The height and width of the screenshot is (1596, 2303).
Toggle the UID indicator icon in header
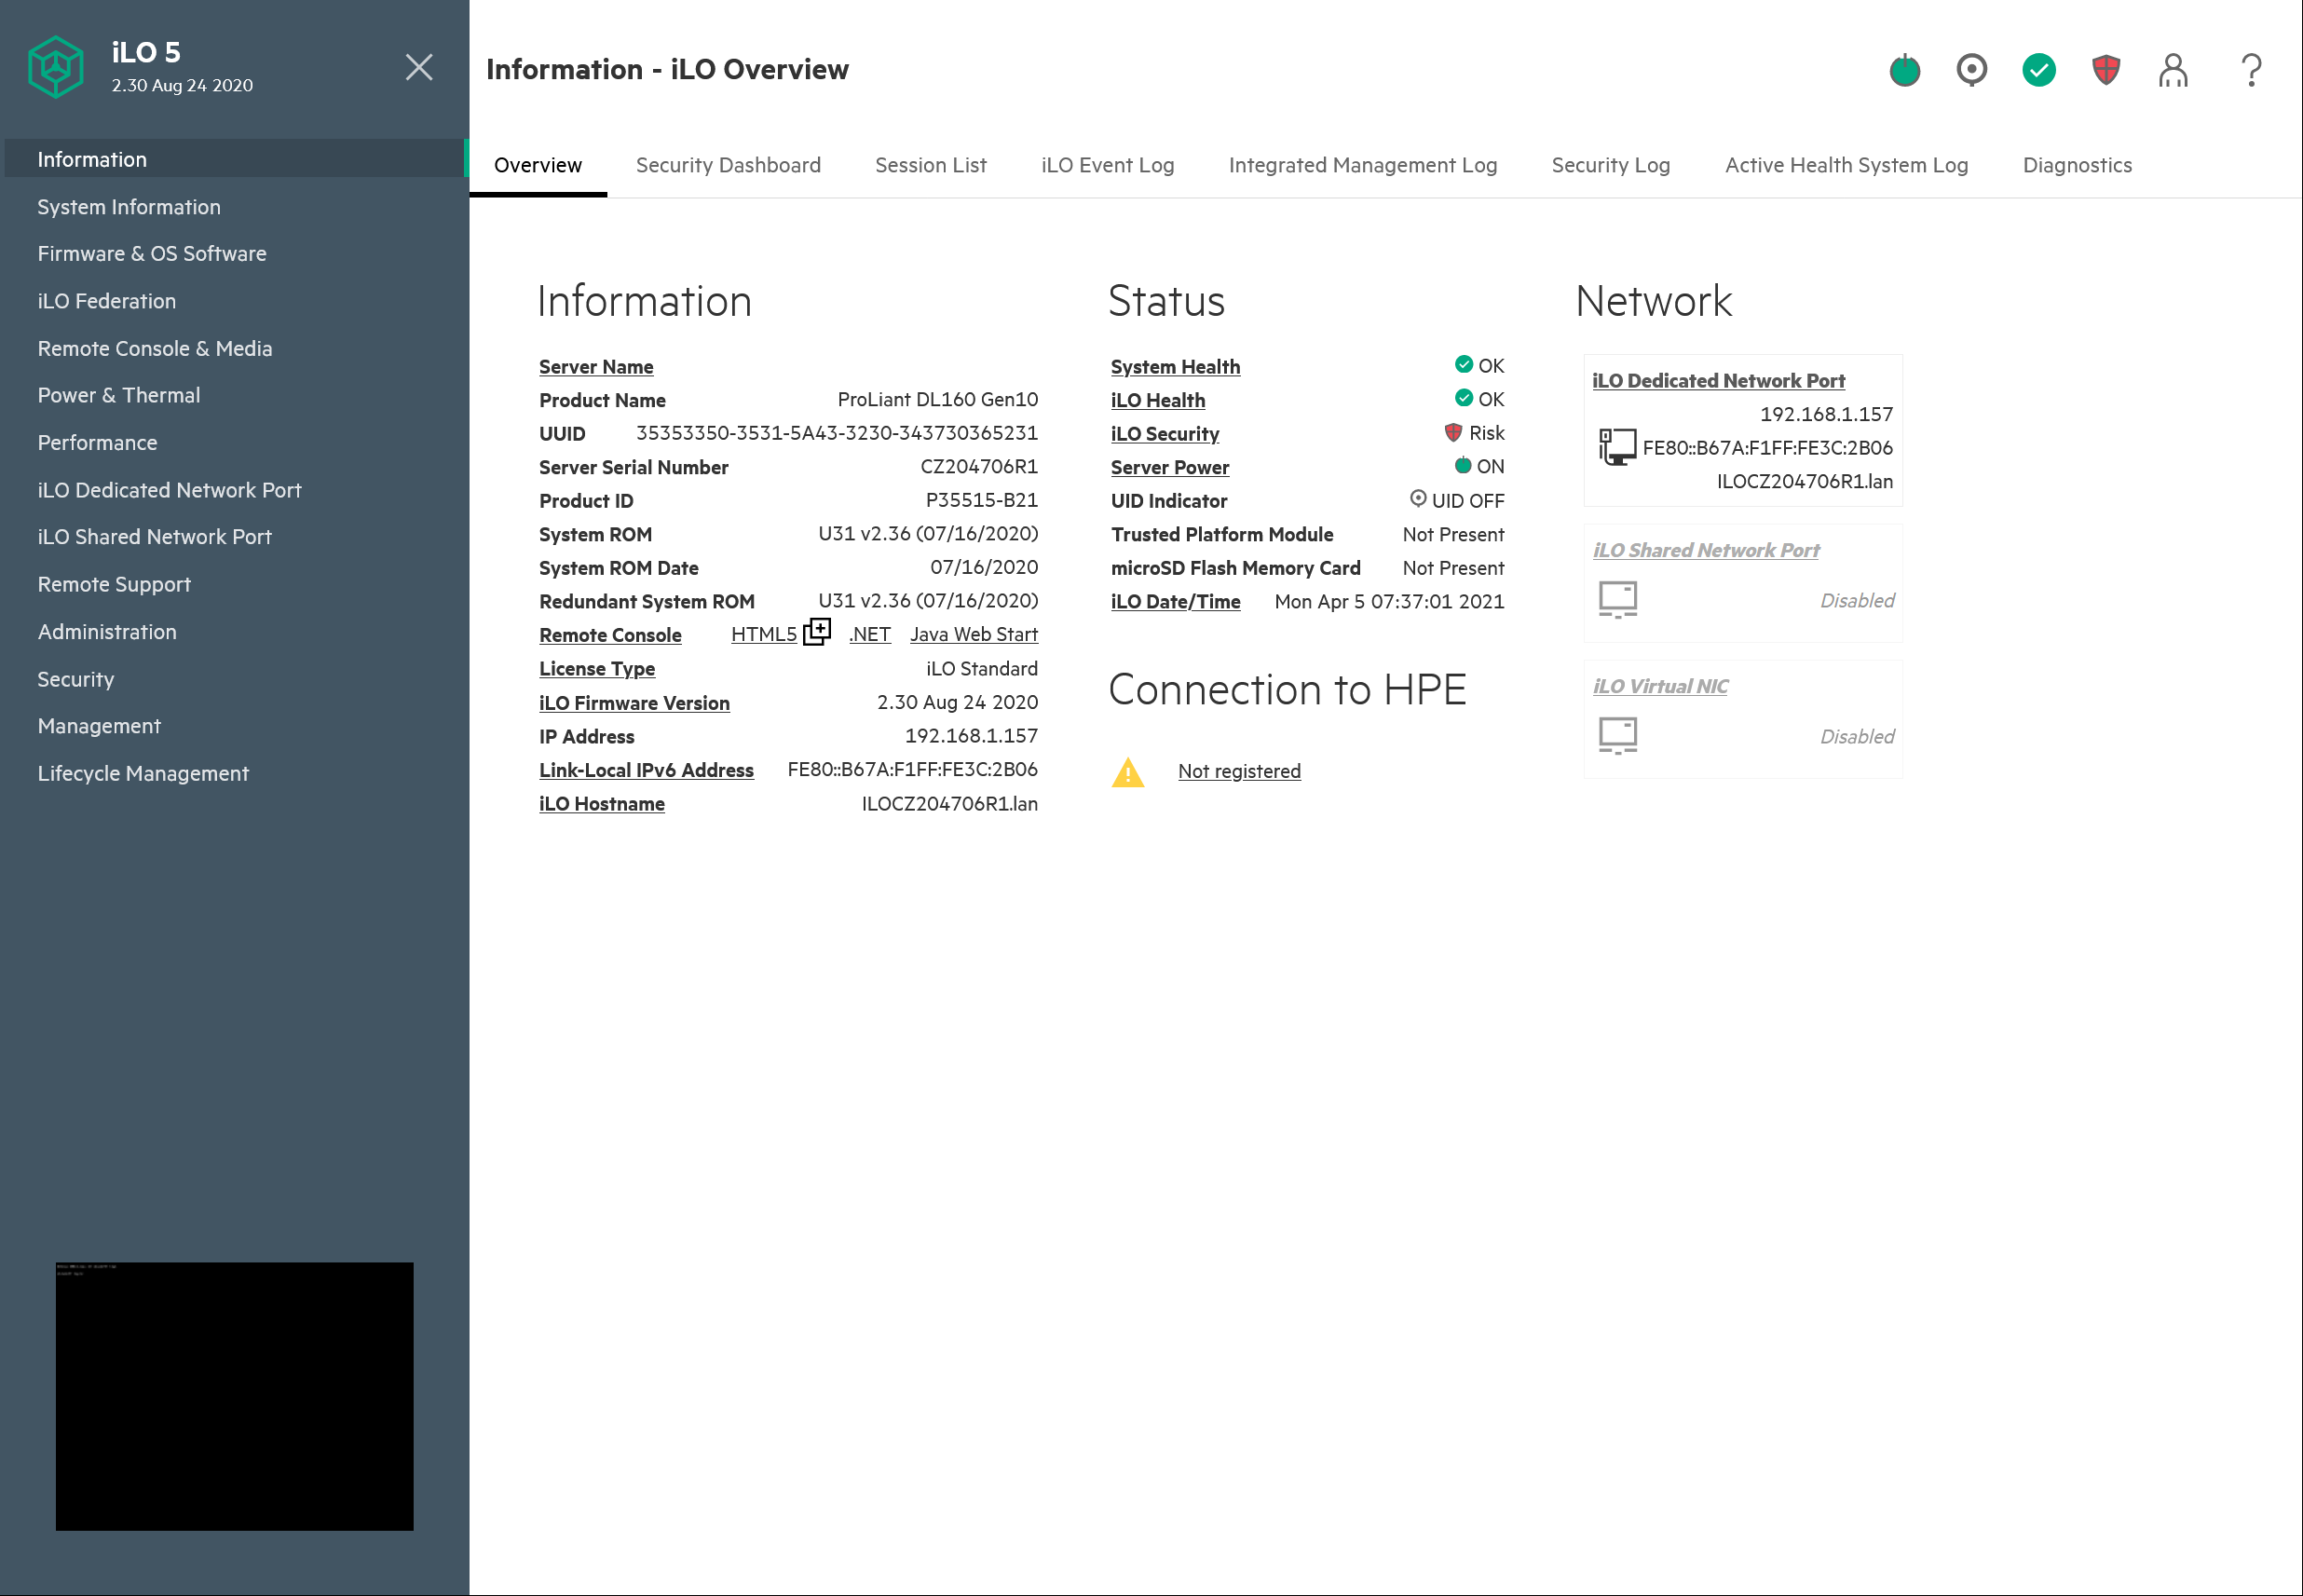pyautogui.click(x=1971, y=70)
